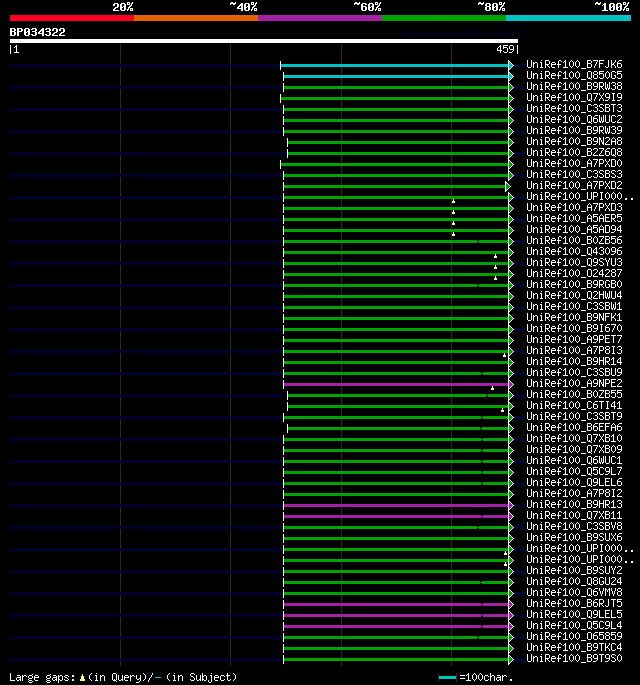640x685 pixels.
Task: Click the UniRef100_B9N2A8 label
Action: click(x=574, y=142)
